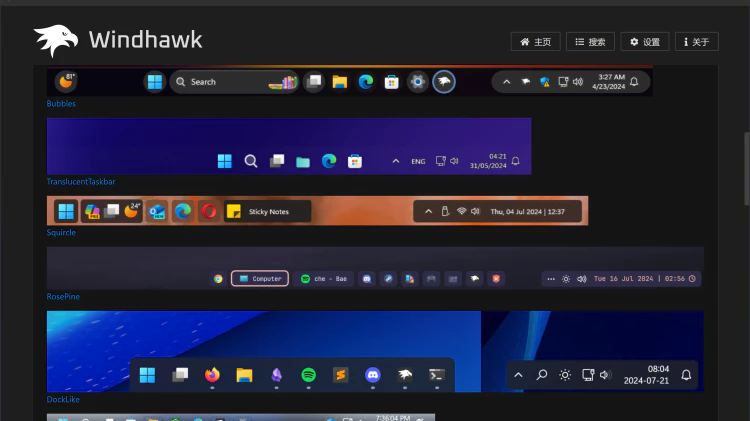Screen dimensions: 750x421
Task: Click the brightness sun icon in DockLike tray
Action: (565, 375)
